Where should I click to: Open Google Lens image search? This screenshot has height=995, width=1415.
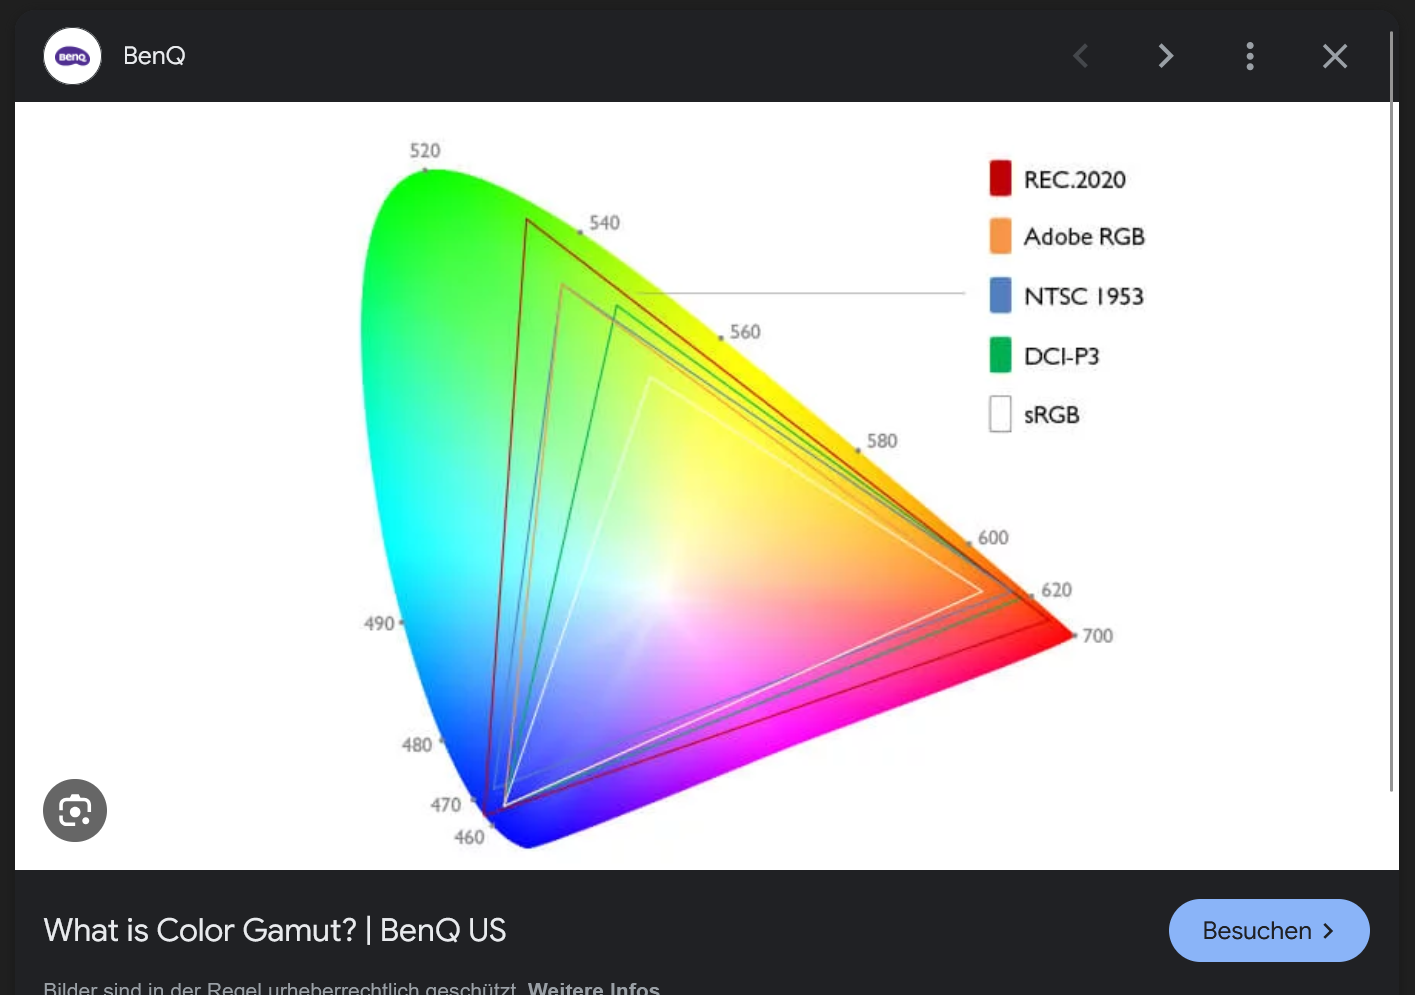click(x=74, y=810)
